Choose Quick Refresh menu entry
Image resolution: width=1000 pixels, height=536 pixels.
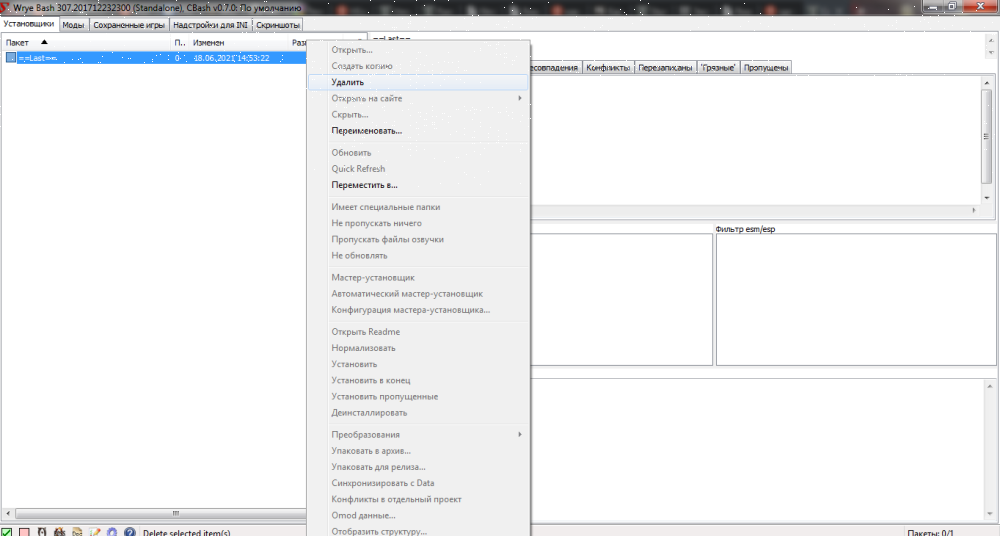418,168
